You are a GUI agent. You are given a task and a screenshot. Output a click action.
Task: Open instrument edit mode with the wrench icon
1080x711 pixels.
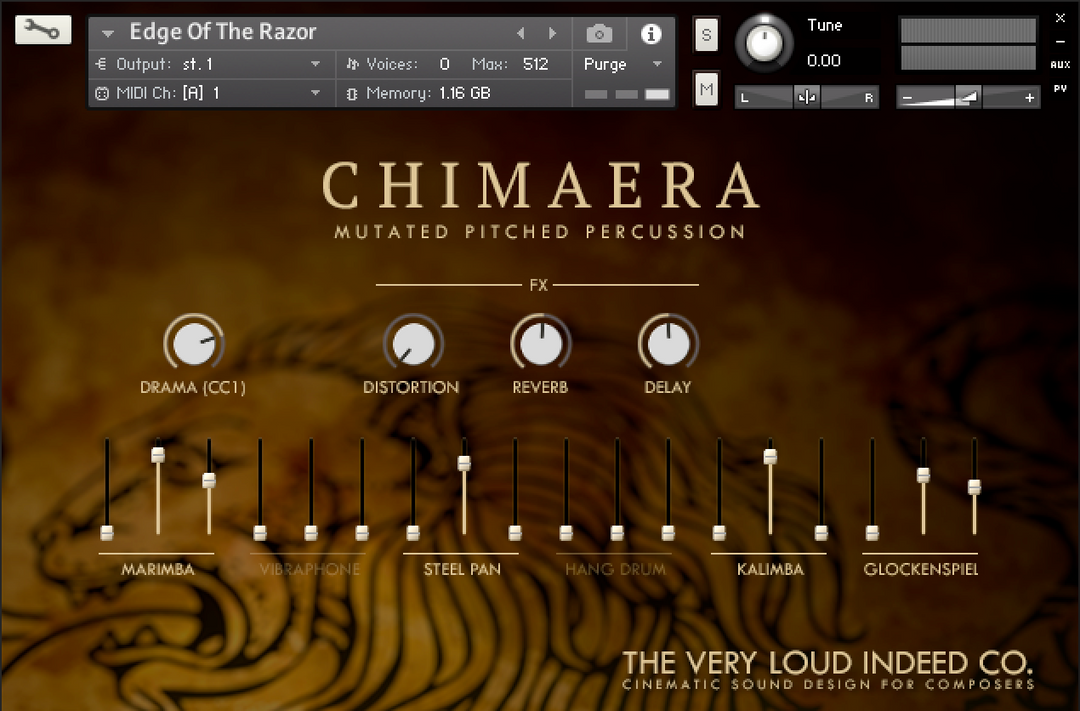point(43,30)
